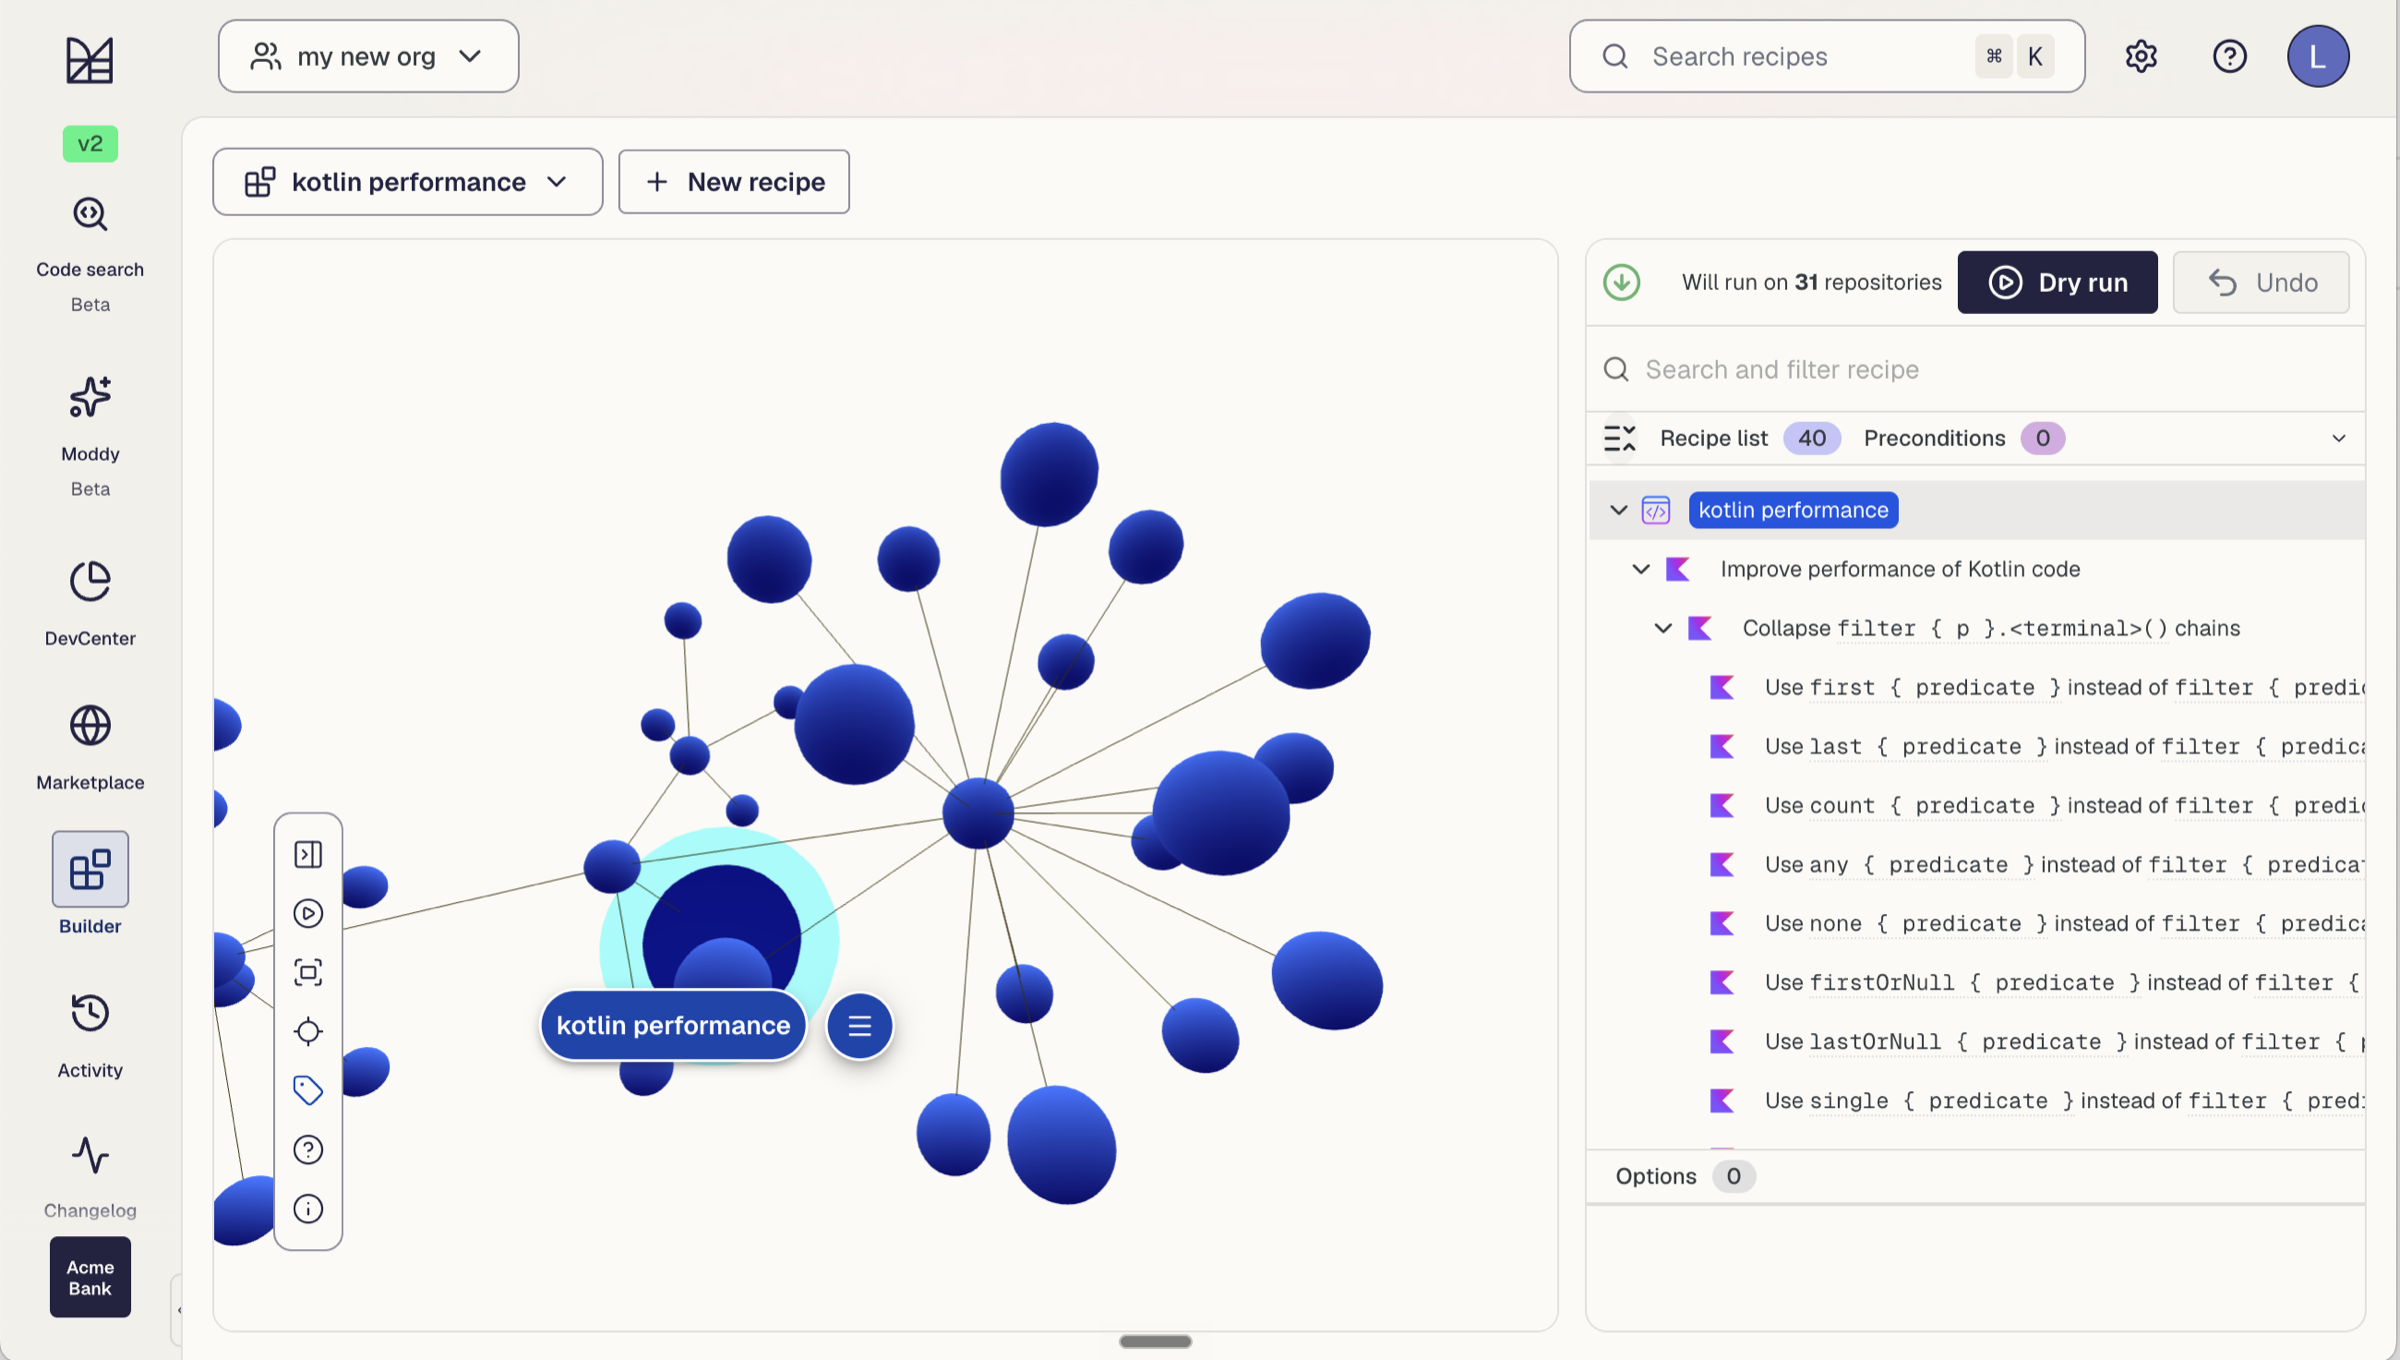Collapse Improve performance of Kotlin code
2400x1360 pixels.
click(1640, 569)
